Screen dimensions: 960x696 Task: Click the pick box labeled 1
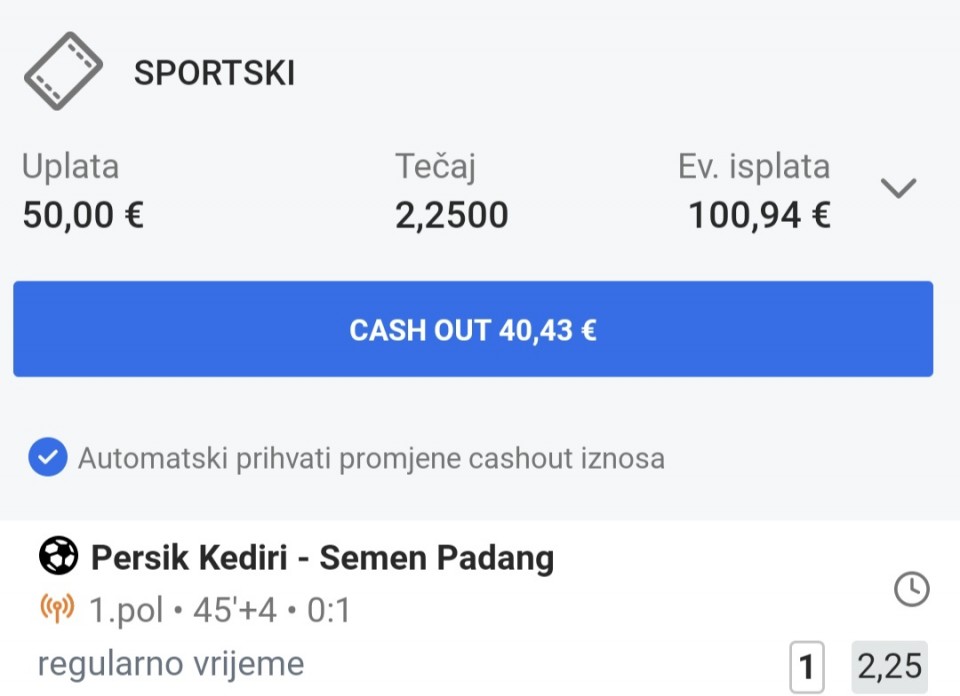click(x=806, y=667)
